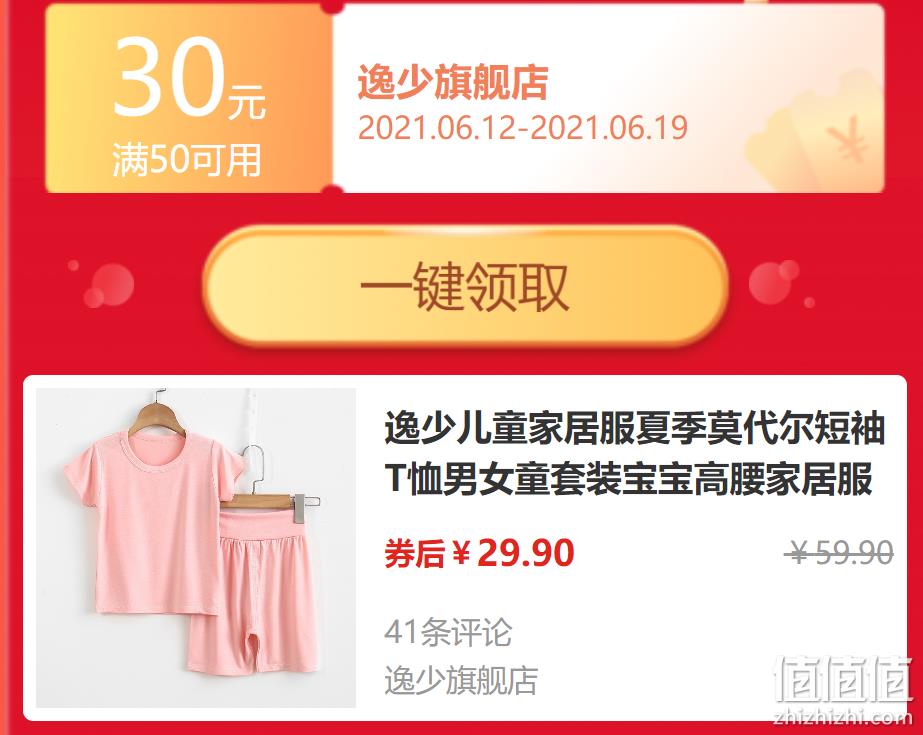The height and width of the screenshot is (735, 923).
Task: Click the 逸少旗舰店 coupon store name
Action: pyautogui.click(x=453, y=82)
